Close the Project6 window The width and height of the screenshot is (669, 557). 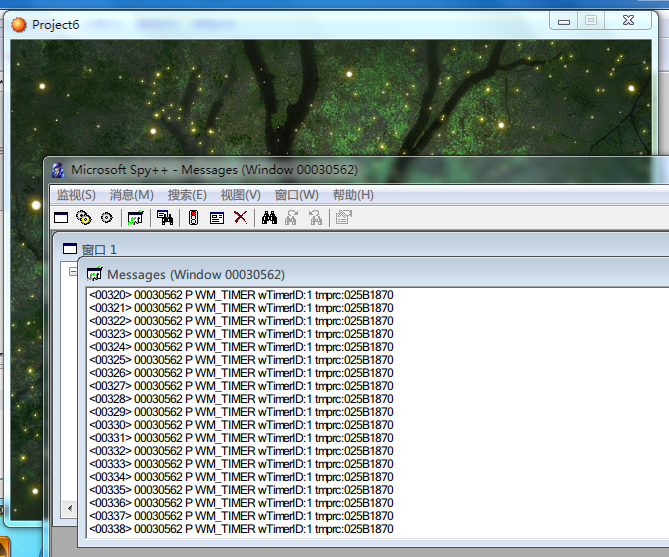pyautogui.click(x=628, y=20)
